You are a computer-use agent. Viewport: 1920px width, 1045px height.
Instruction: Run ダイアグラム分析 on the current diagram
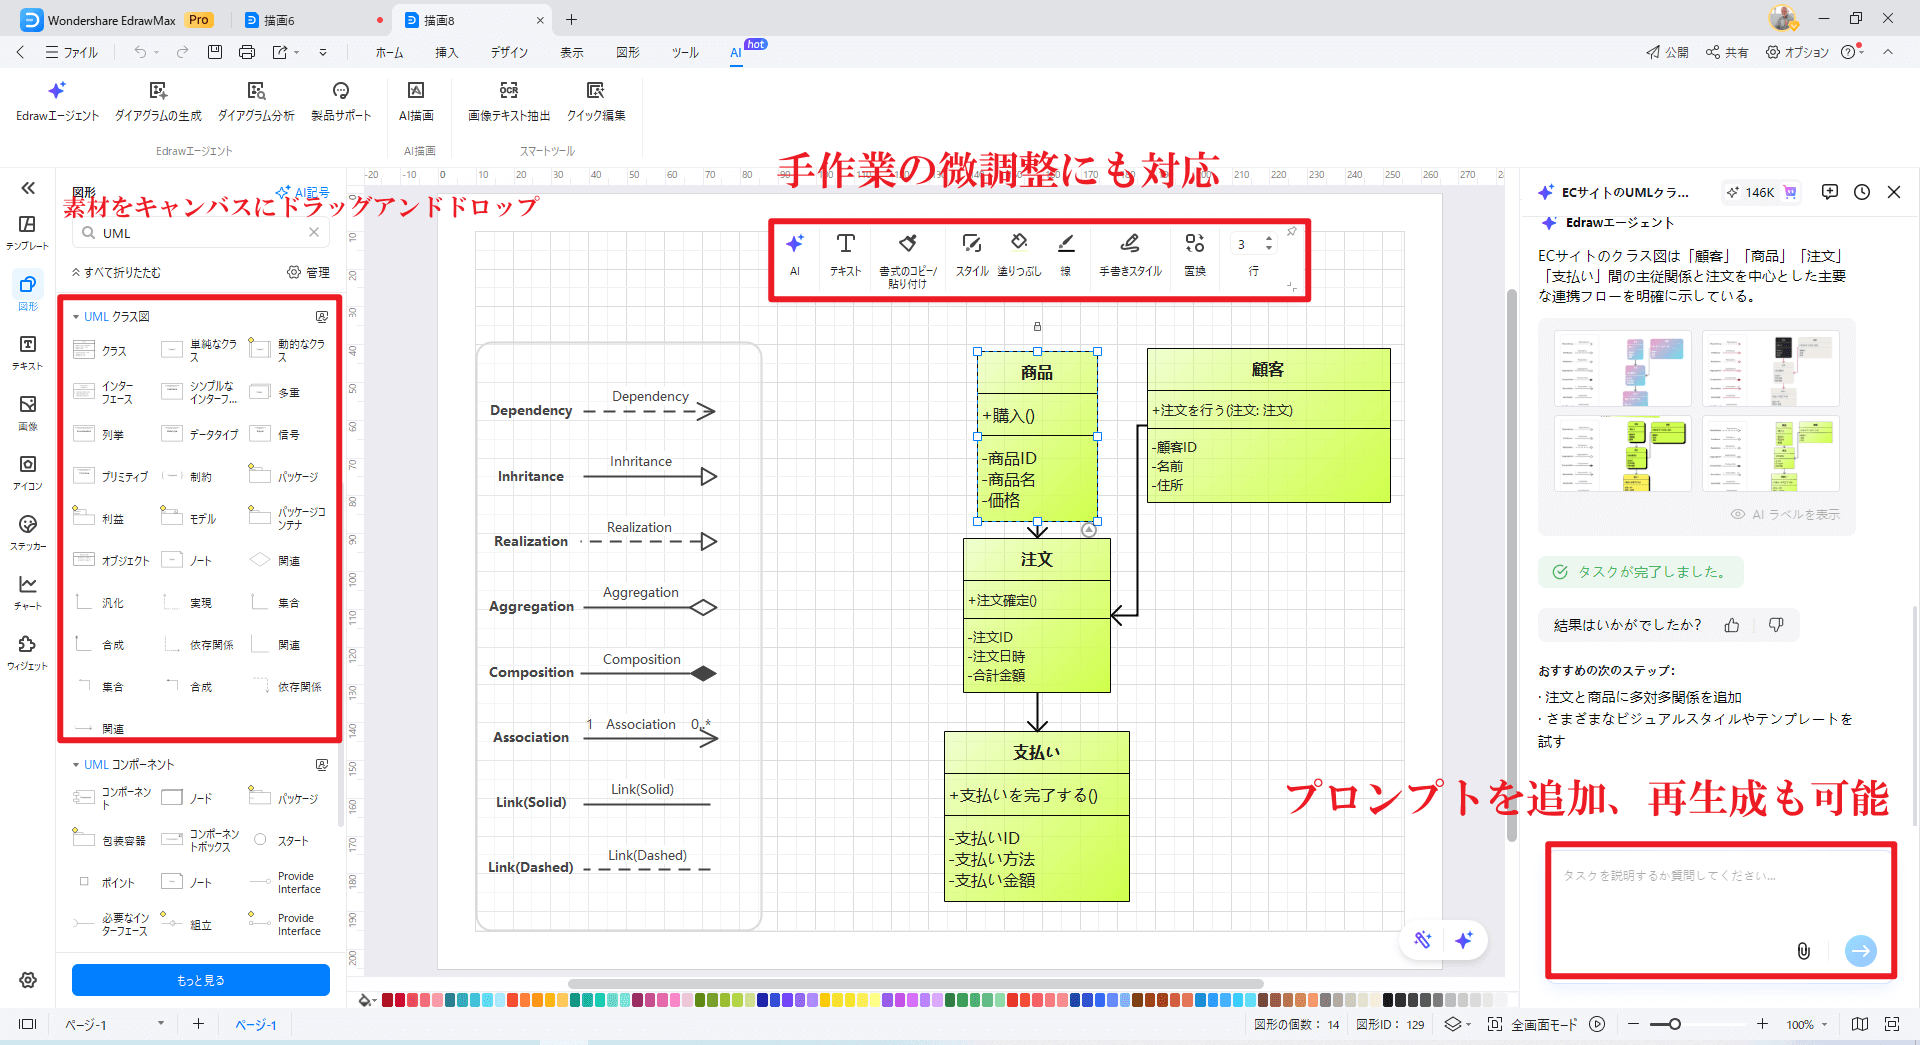pyautogui.click(x=255, y=100)
